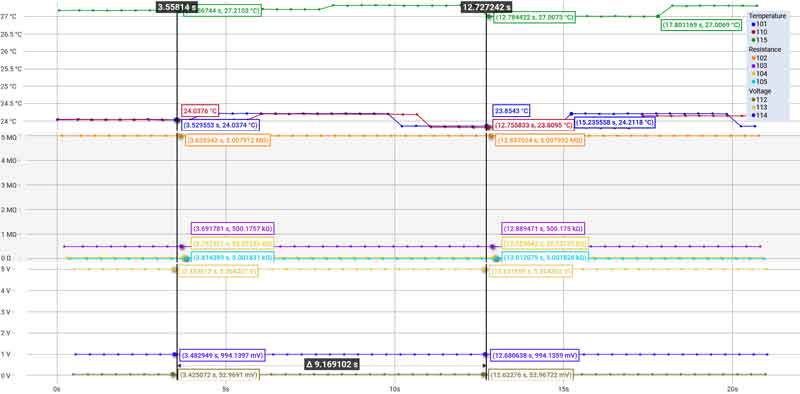Click the 20s tick on time axis

732,388
